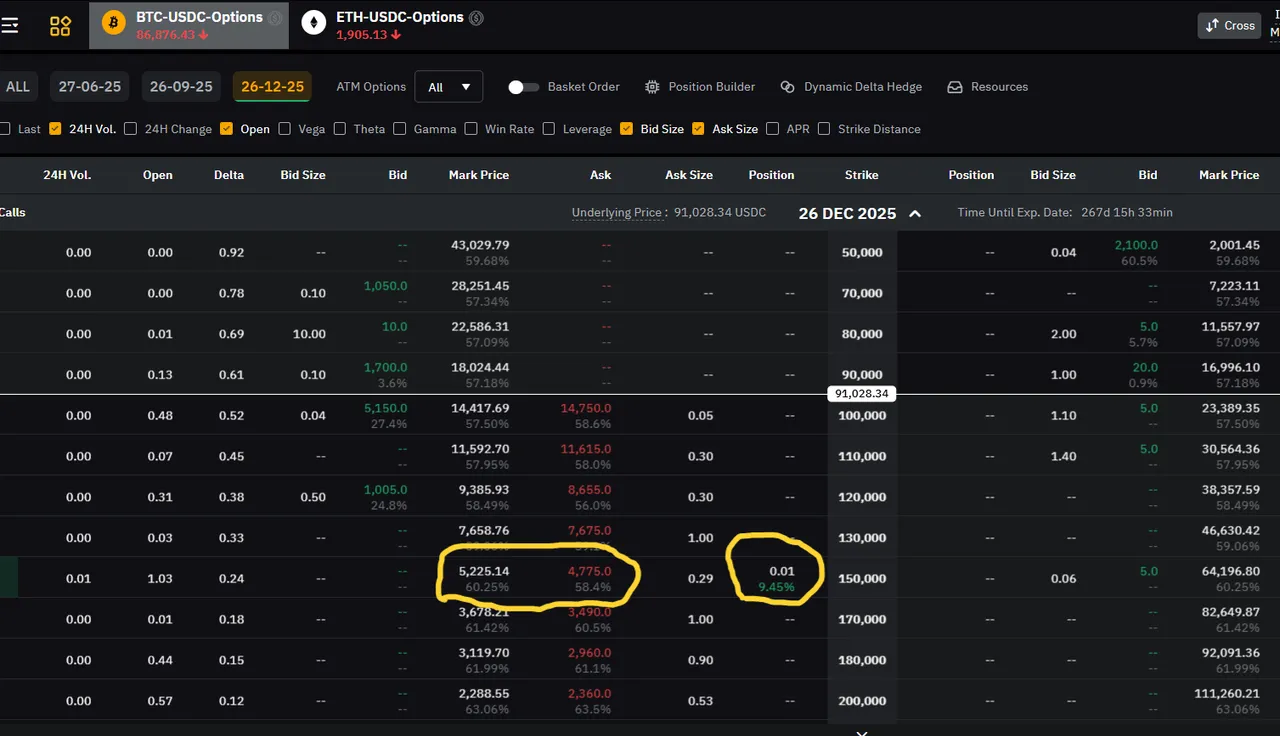Select the 26-12-25 expiry tab
The height and width of the screenshot is (736, 1280).
[x=272, y=87]
